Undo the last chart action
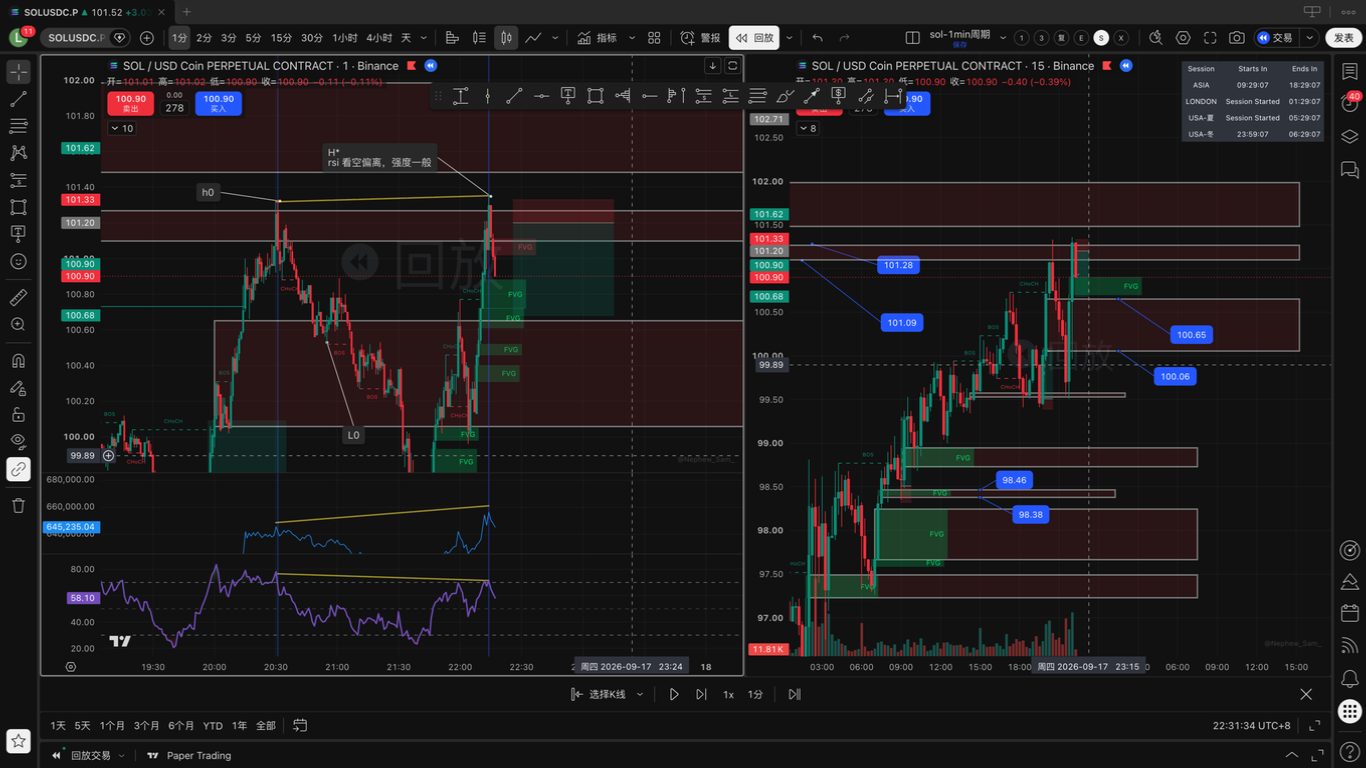Screen dimensions: 1366x768 click(817, 38)
